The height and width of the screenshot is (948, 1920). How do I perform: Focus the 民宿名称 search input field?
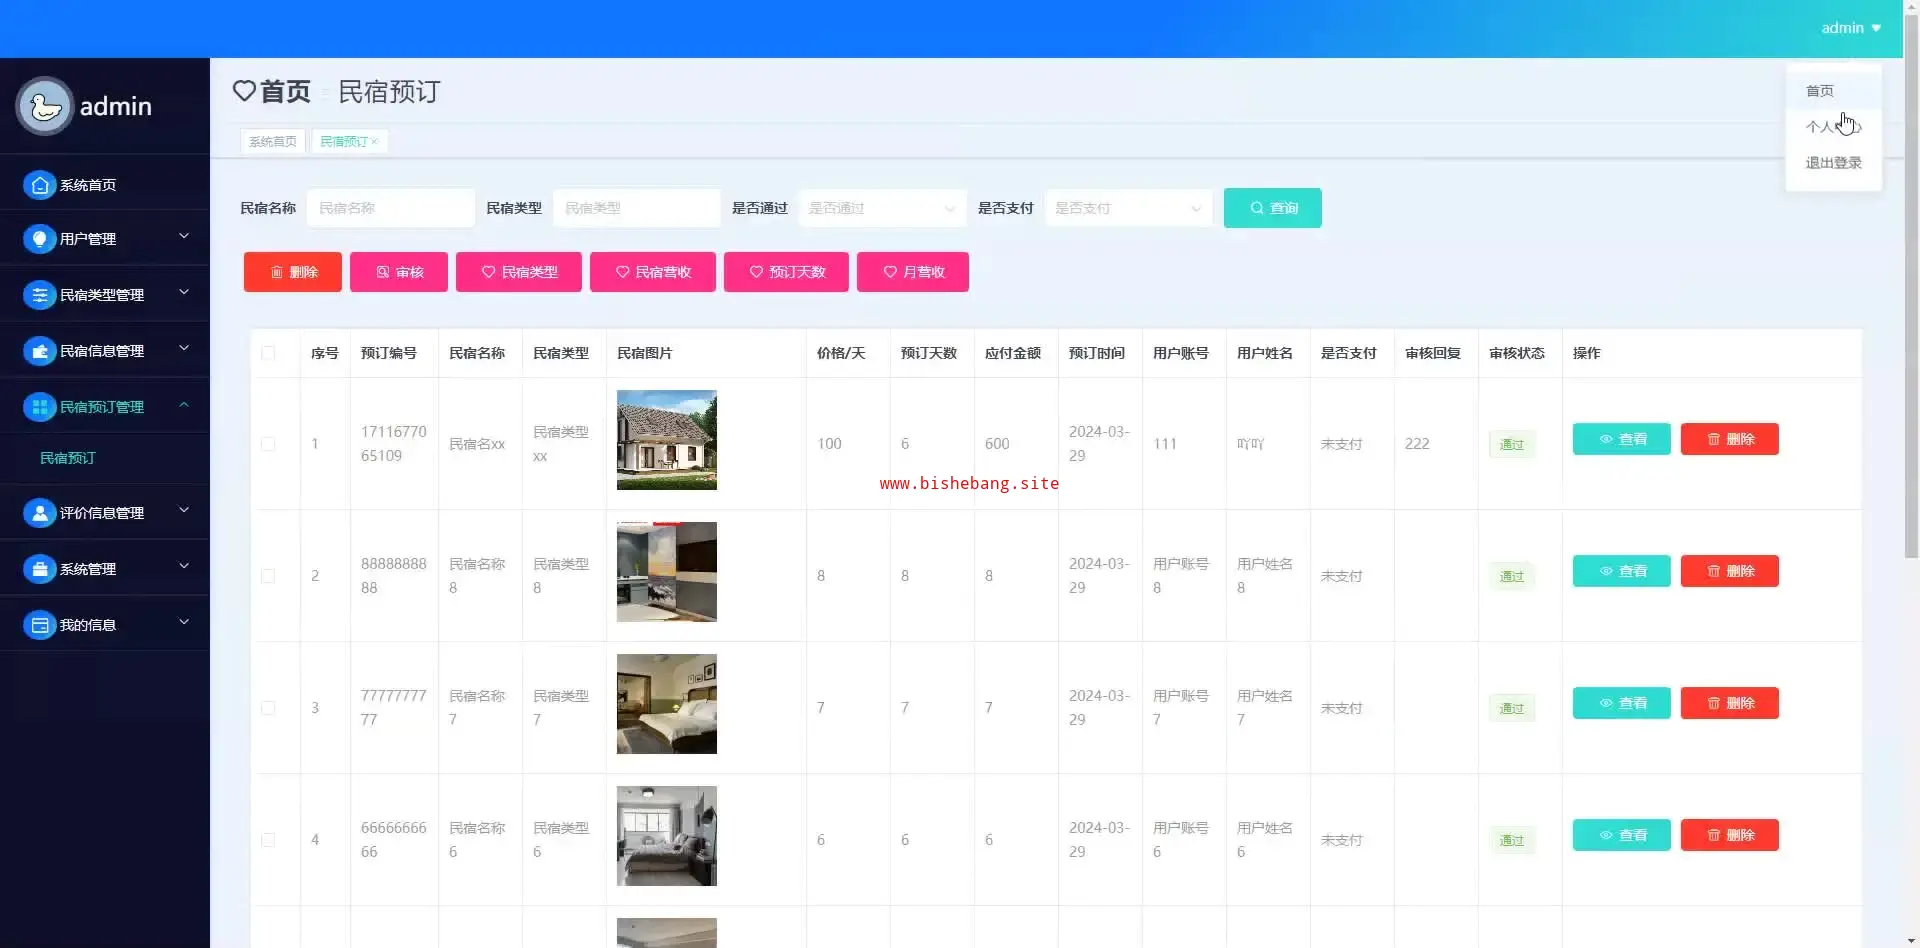(x=390, y=208)
